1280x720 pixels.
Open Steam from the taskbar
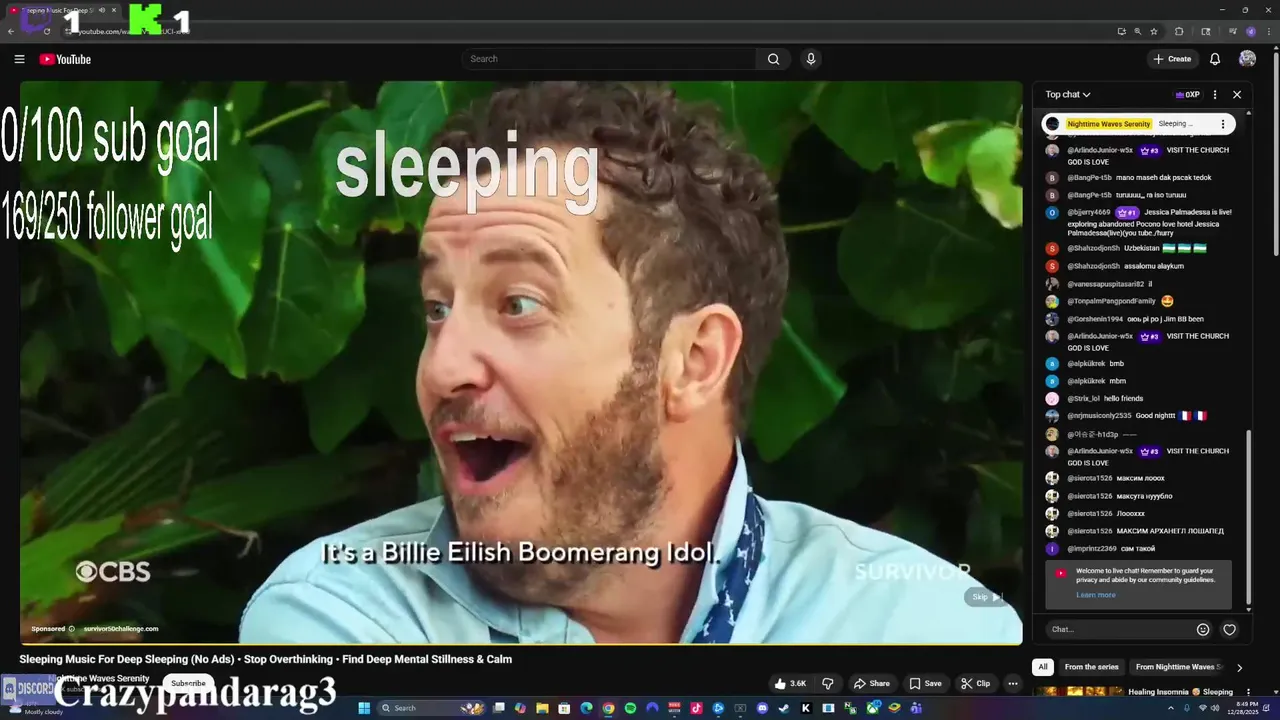pyautogui.click(x=784, y=708)
